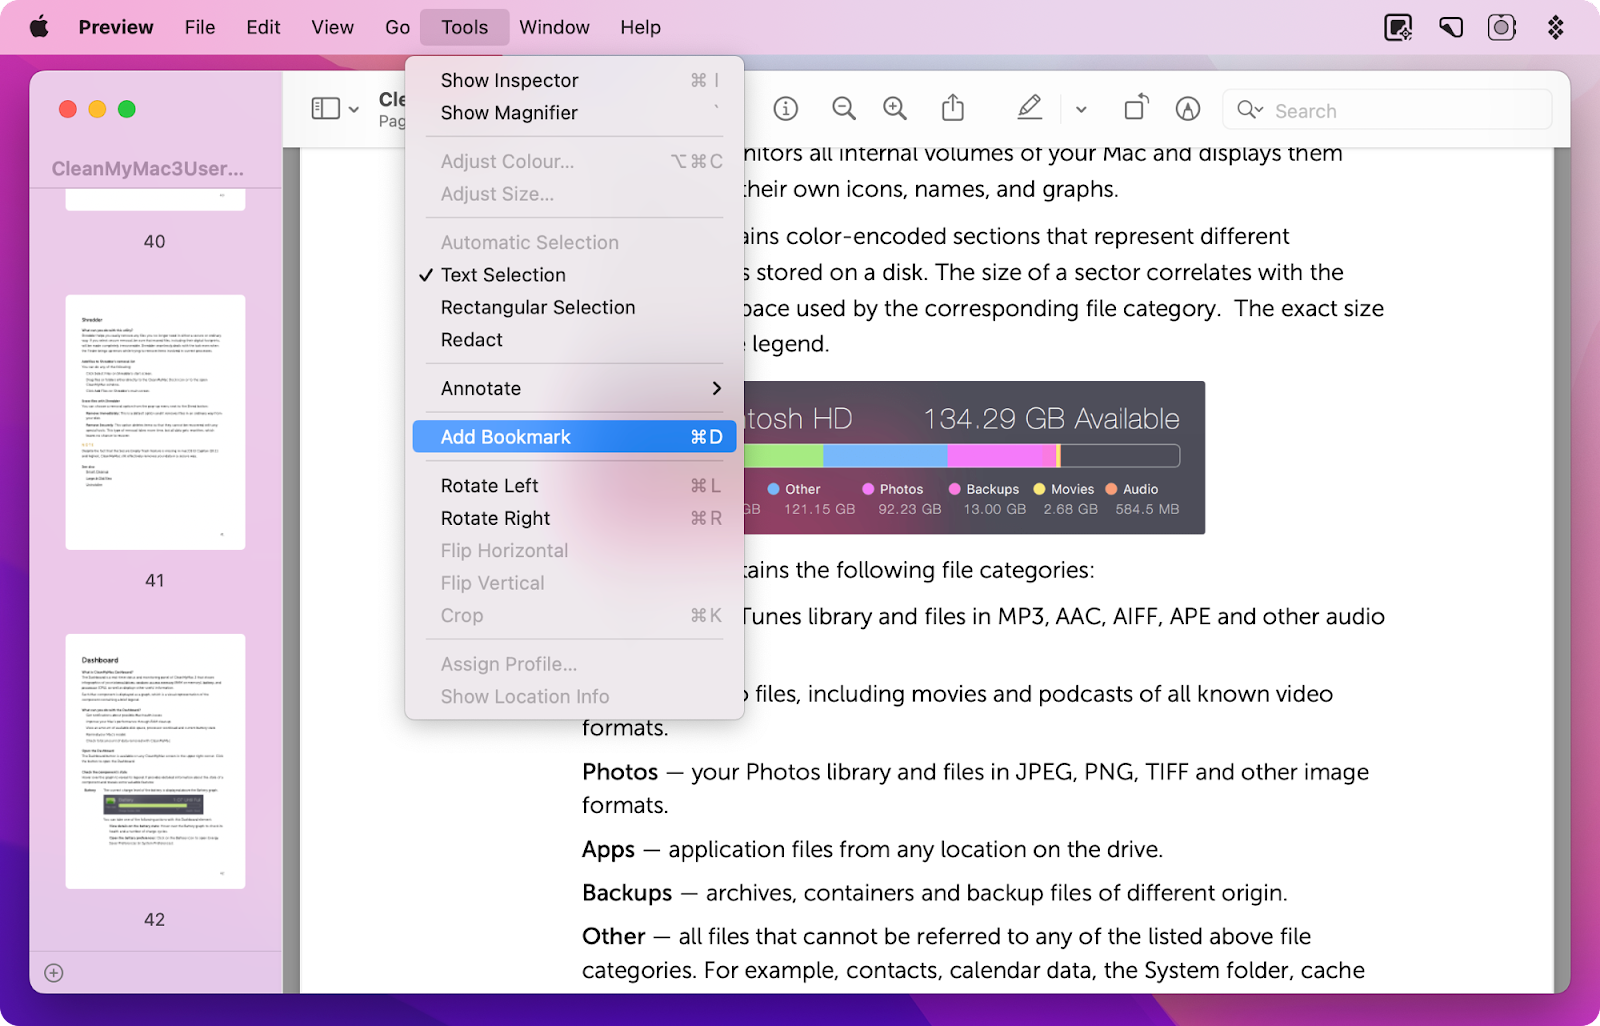
Task: Choose Show Inspector
Action: pos(575,80)
